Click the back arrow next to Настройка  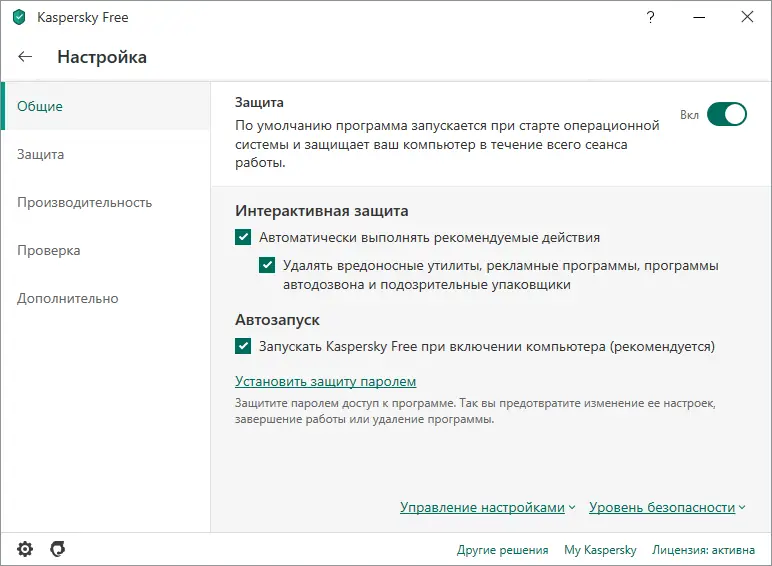pos(25,57)
